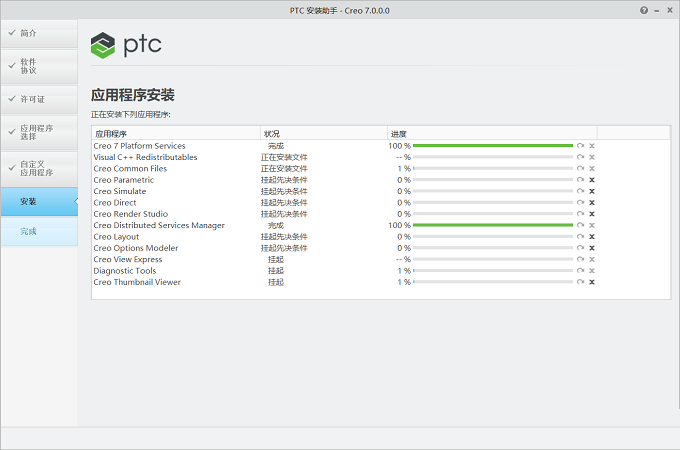Select the Creo Thumbnail Viewer row name
The height and width of the screenshot is (450, 680).
coord(137,282)
